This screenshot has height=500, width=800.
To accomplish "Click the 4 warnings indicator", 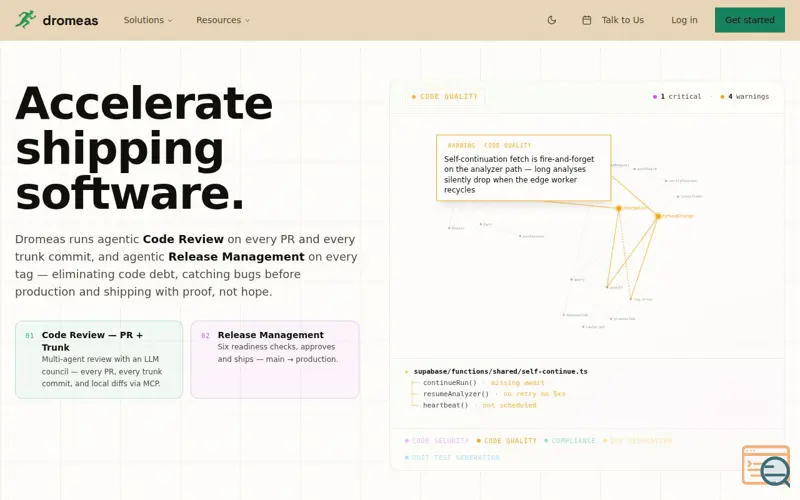I will 744,96.
